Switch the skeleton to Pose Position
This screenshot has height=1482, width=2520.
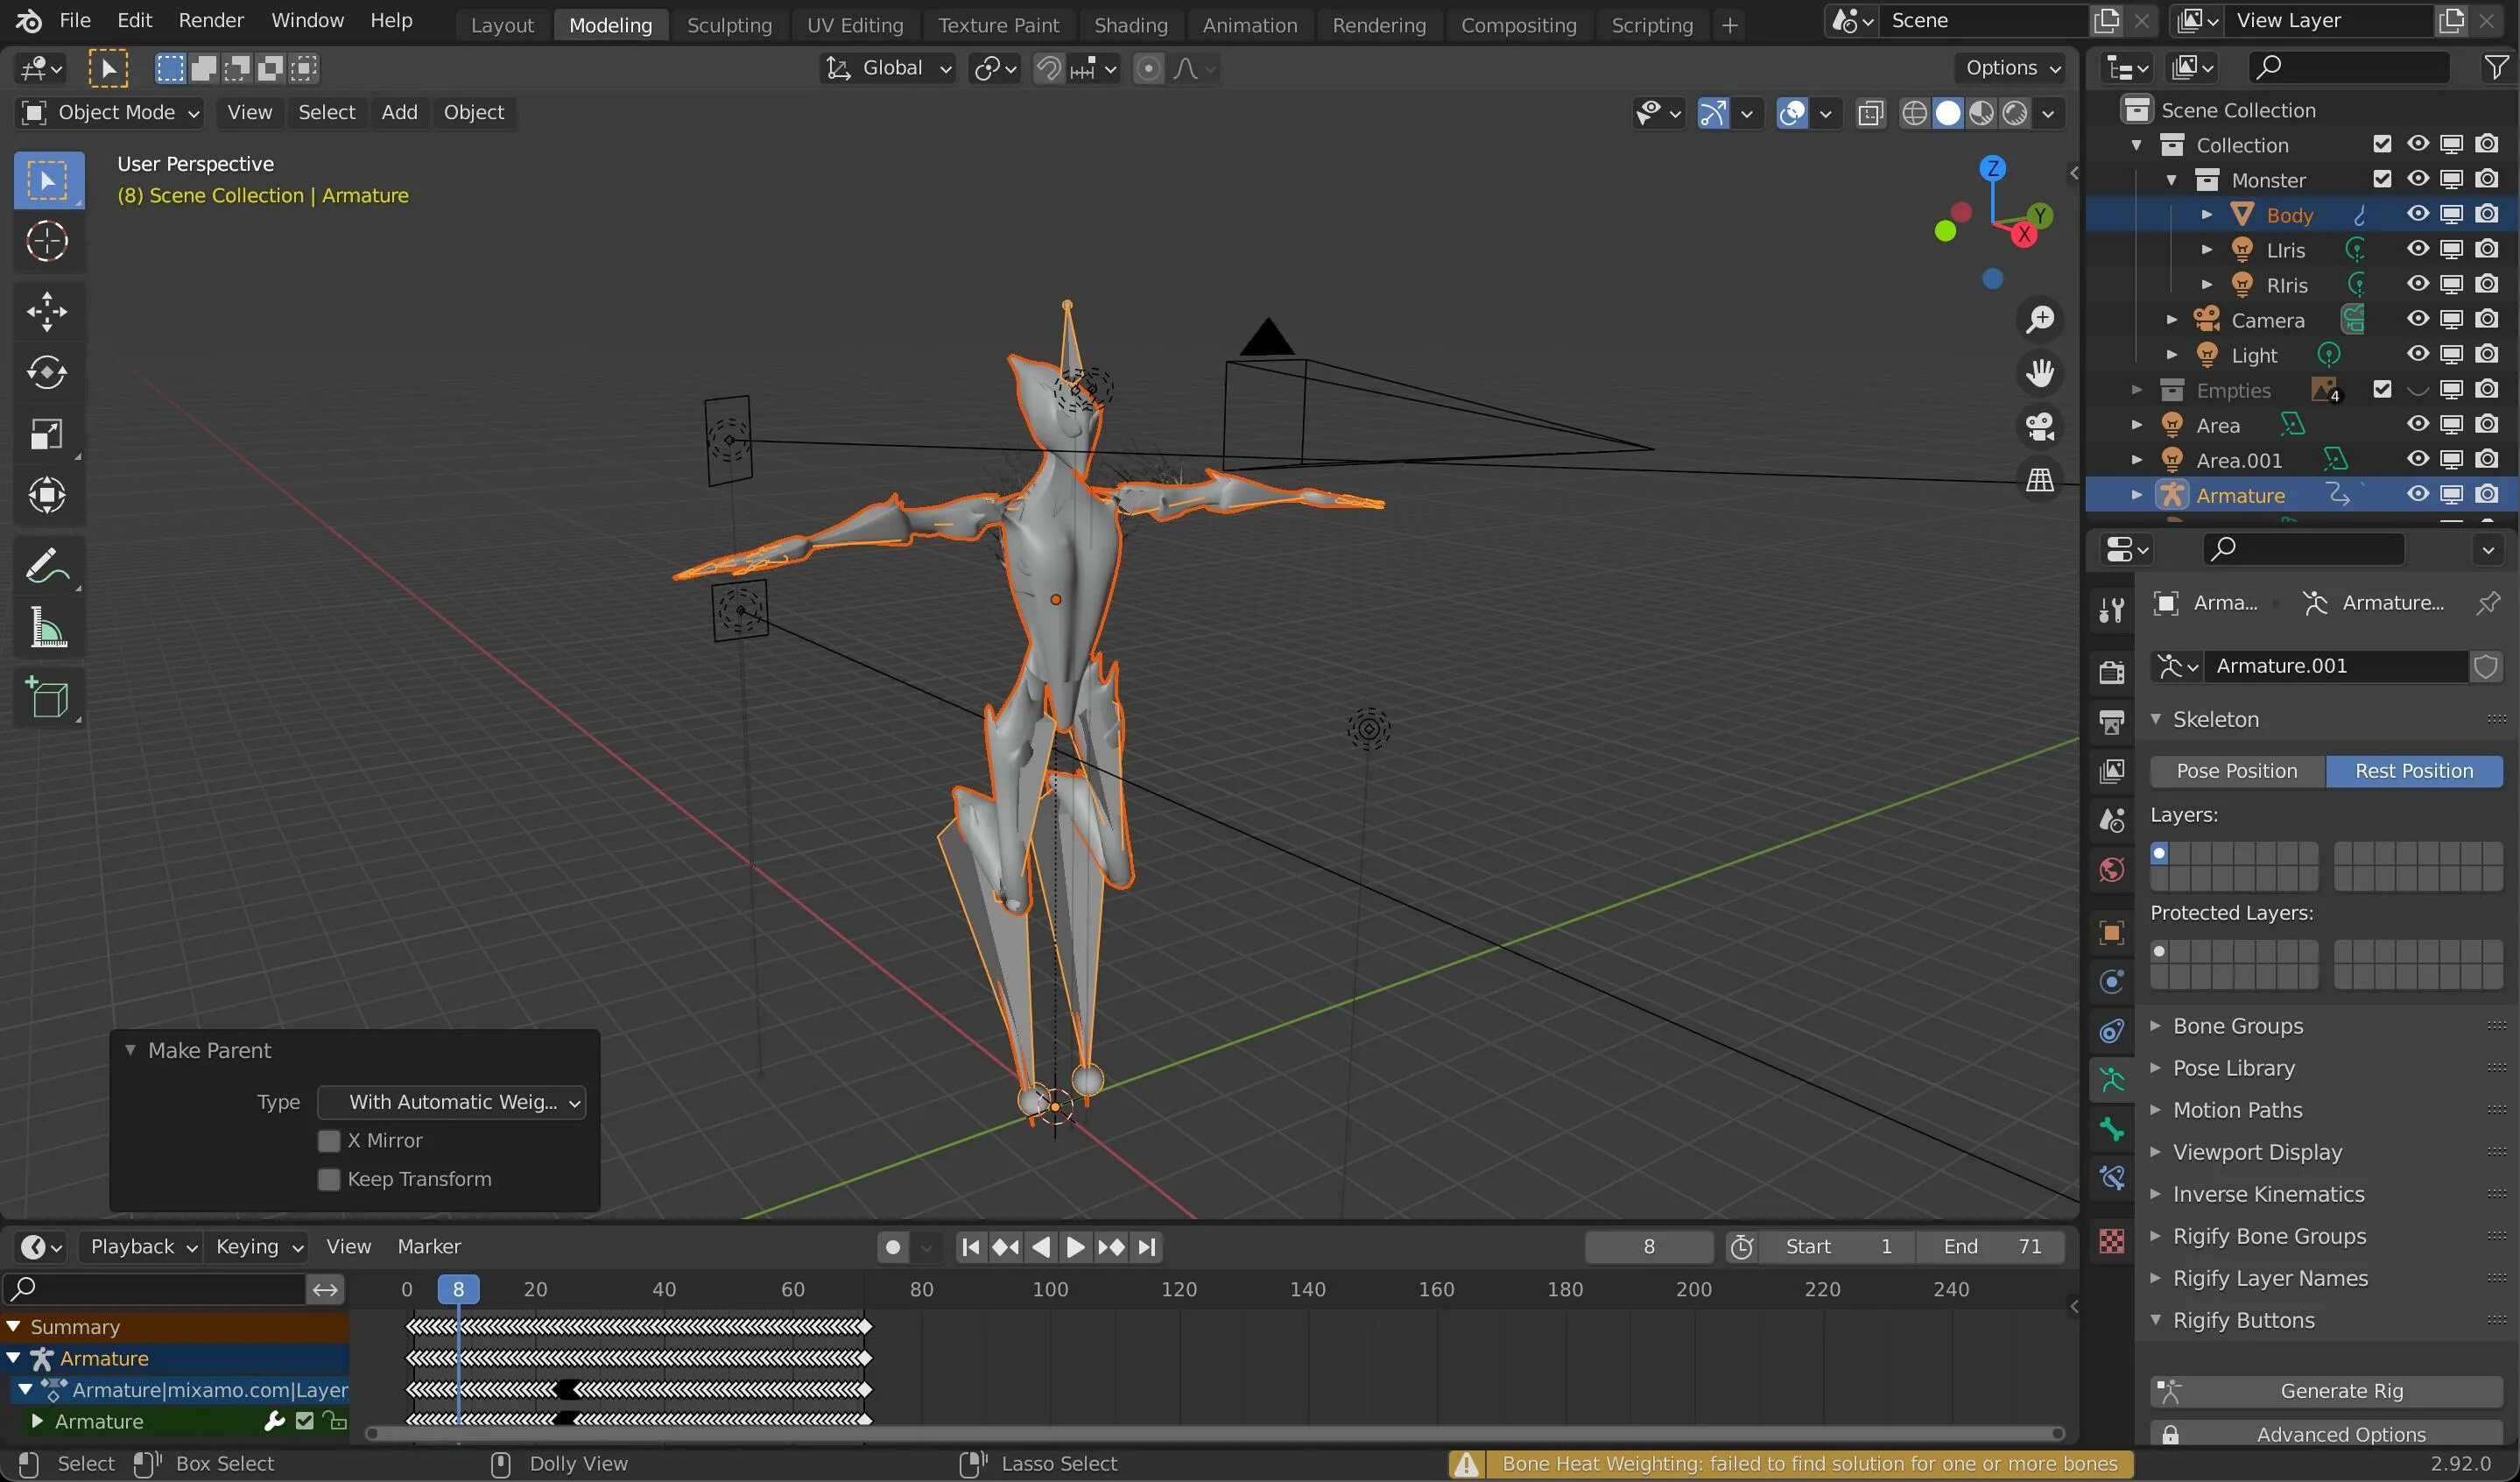(2236, 771)
